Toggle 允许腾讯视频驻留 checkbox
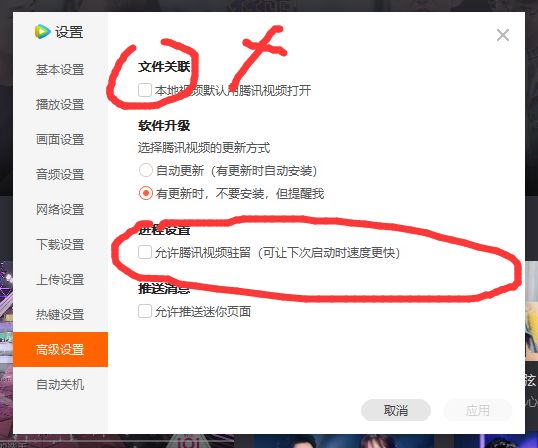 click(145, 252)
